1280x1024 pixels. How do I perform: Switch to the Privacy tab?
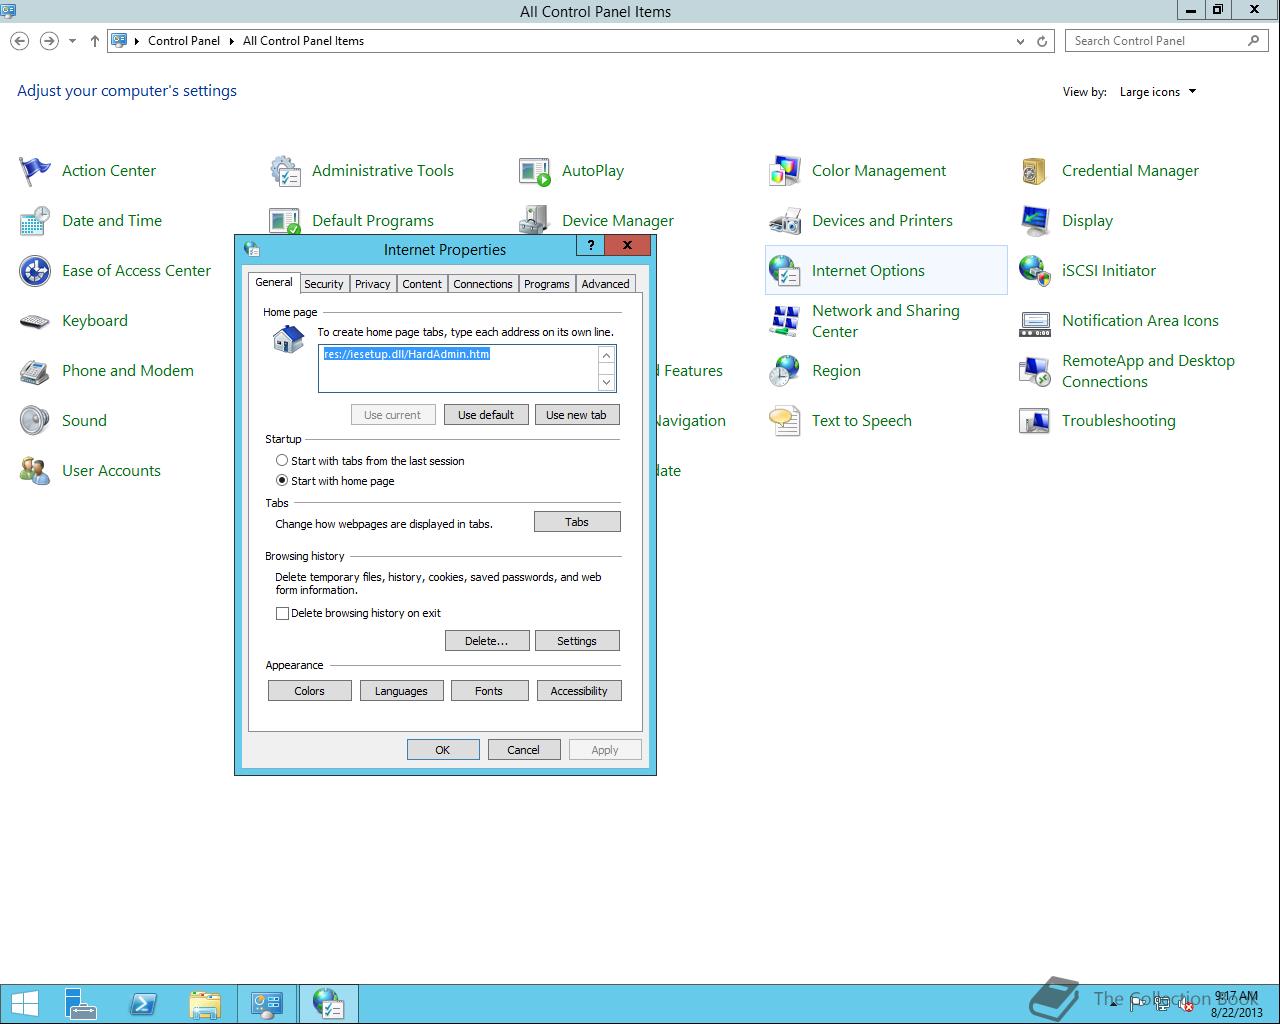[x=373, y=284]
